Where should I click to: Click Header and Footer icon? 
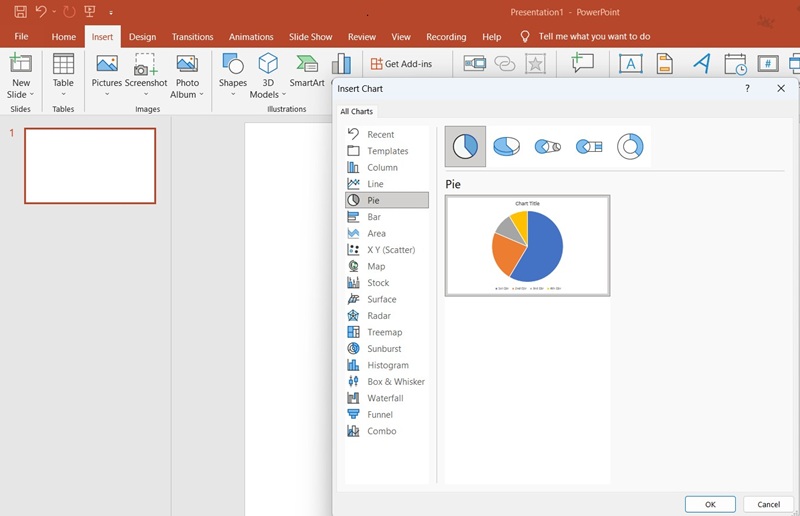[664, 64]
